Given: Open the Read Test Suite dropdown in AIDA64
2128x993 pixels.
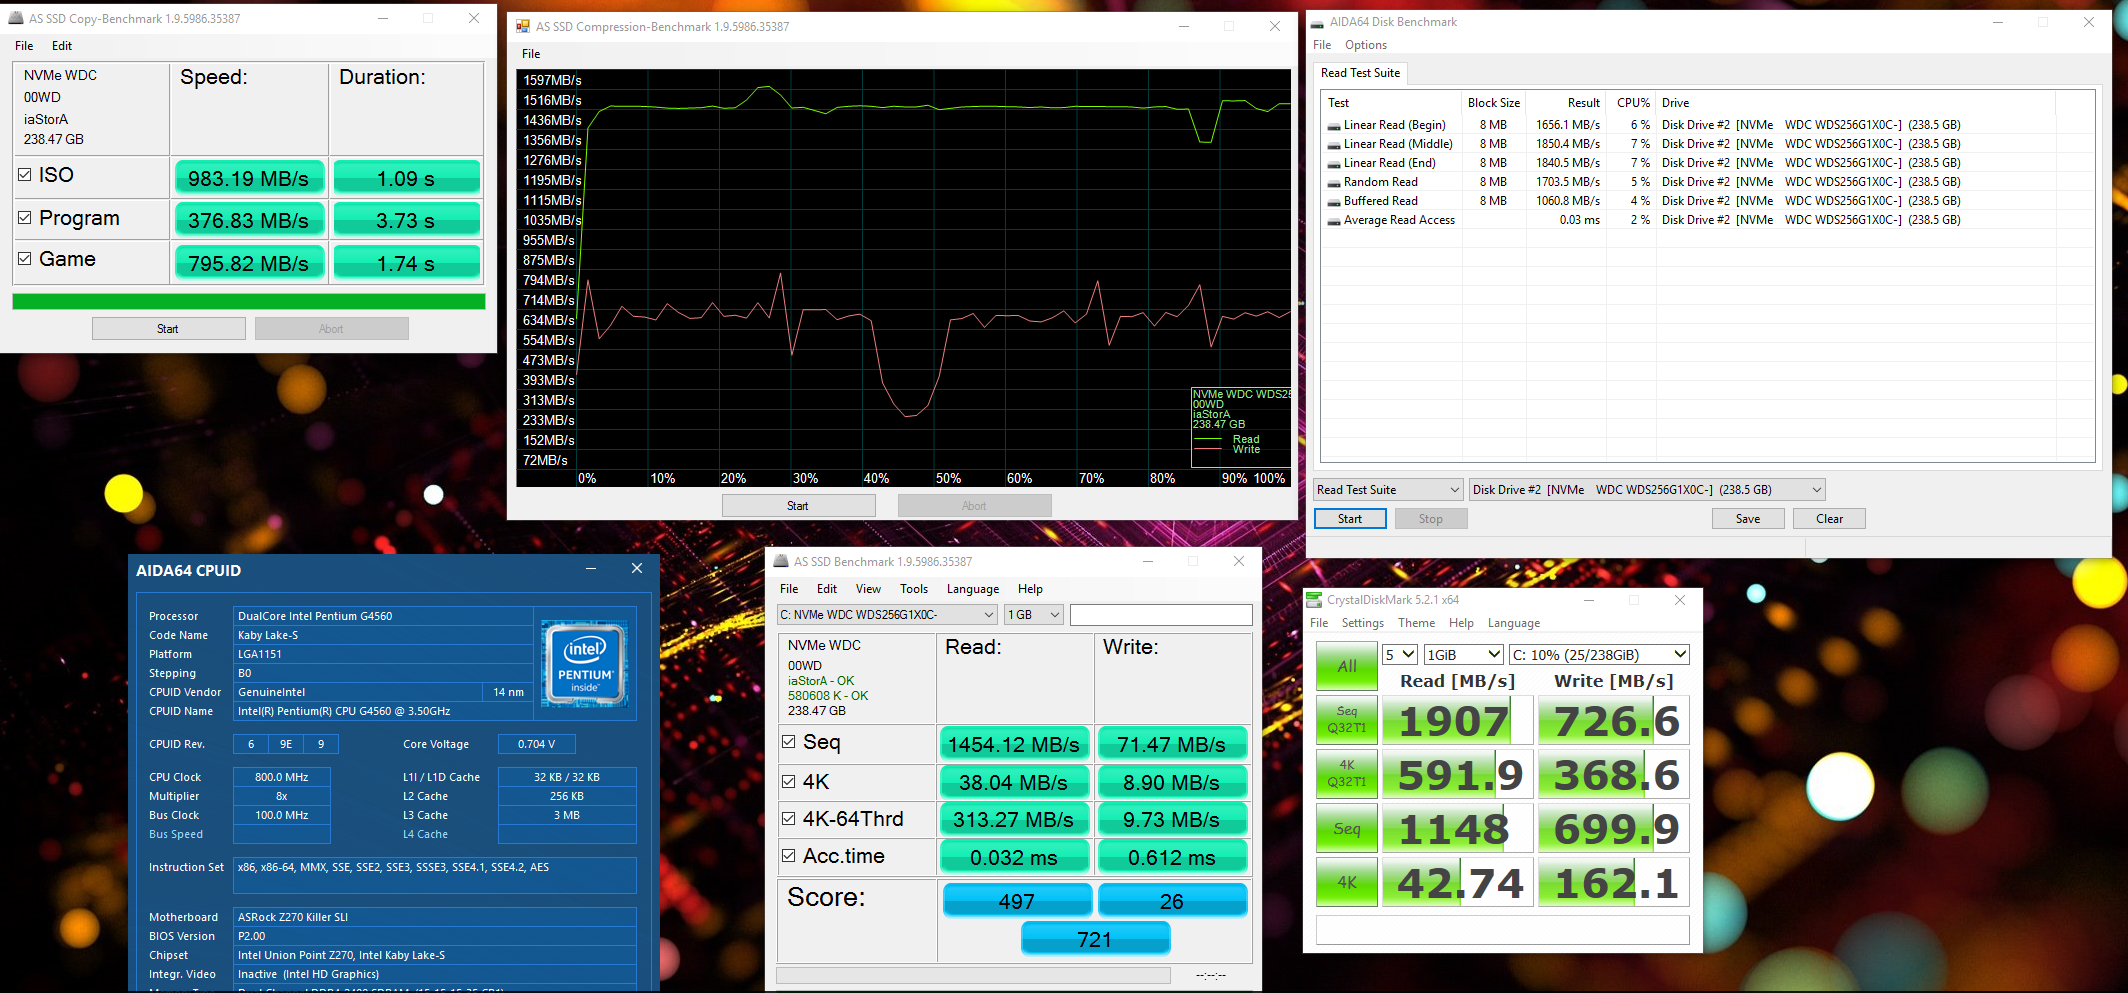Looking at the screenshot, I should [x=1388, y=490].
